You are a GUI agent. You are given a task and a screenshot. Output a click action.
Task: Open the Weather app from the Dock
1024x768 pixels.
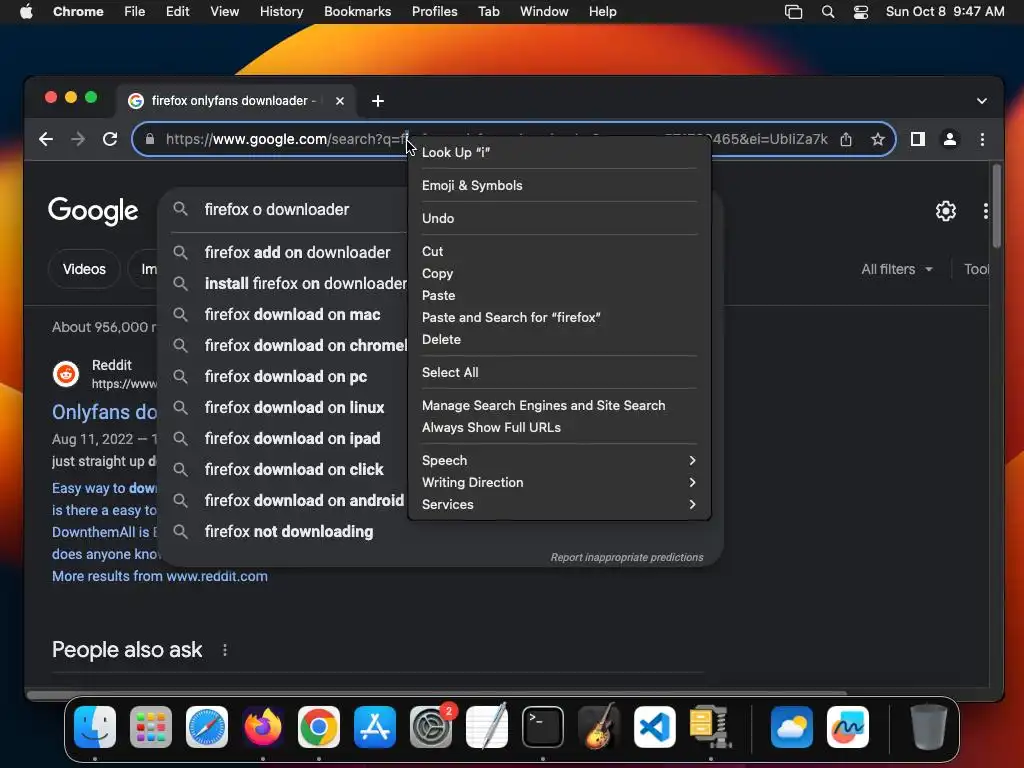pyautogui.click(x=792, y=727)
